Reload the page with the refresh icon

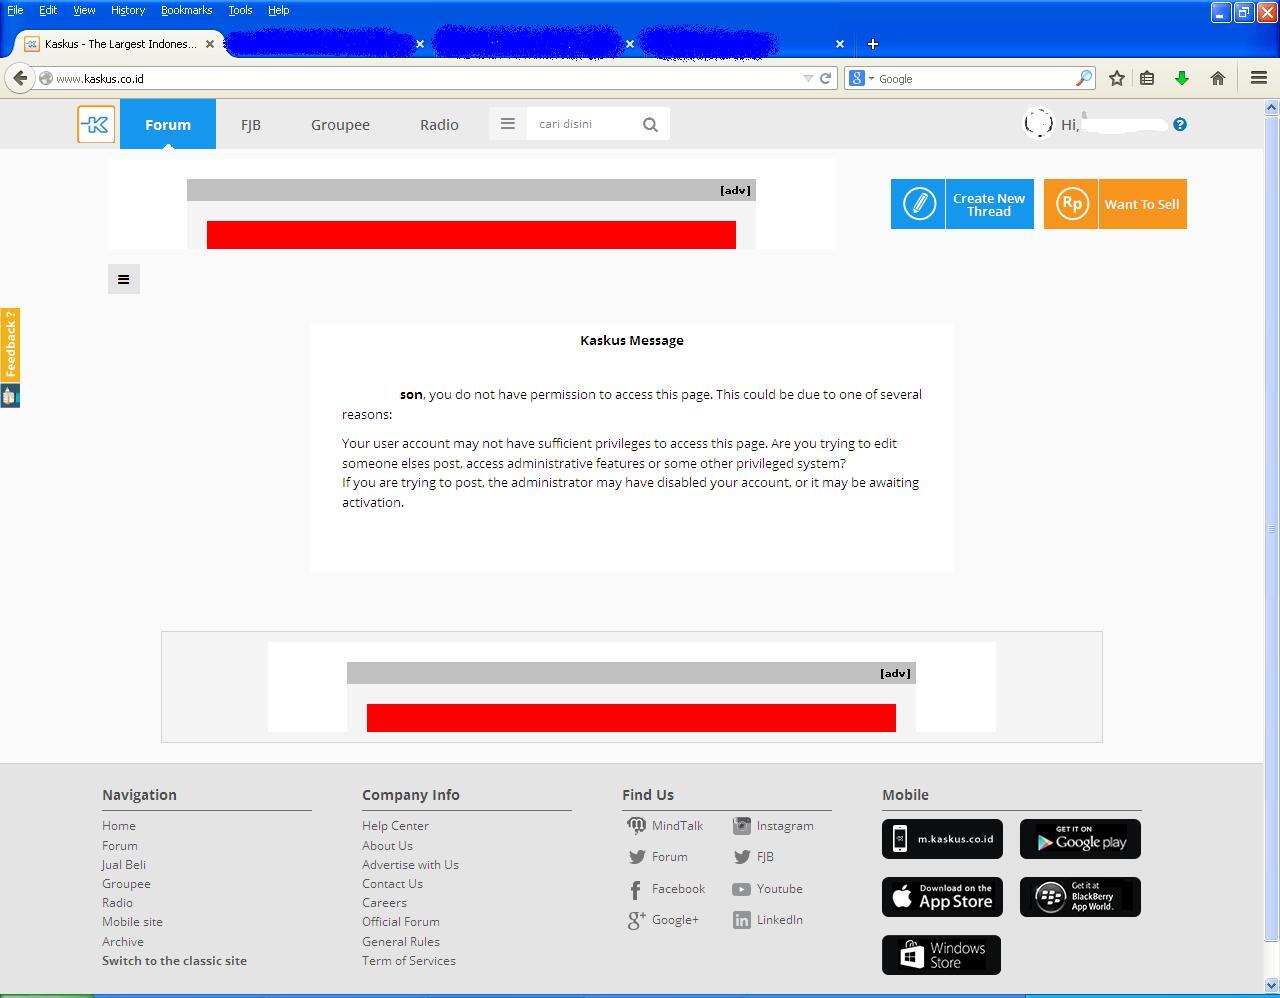pos(826,78)
